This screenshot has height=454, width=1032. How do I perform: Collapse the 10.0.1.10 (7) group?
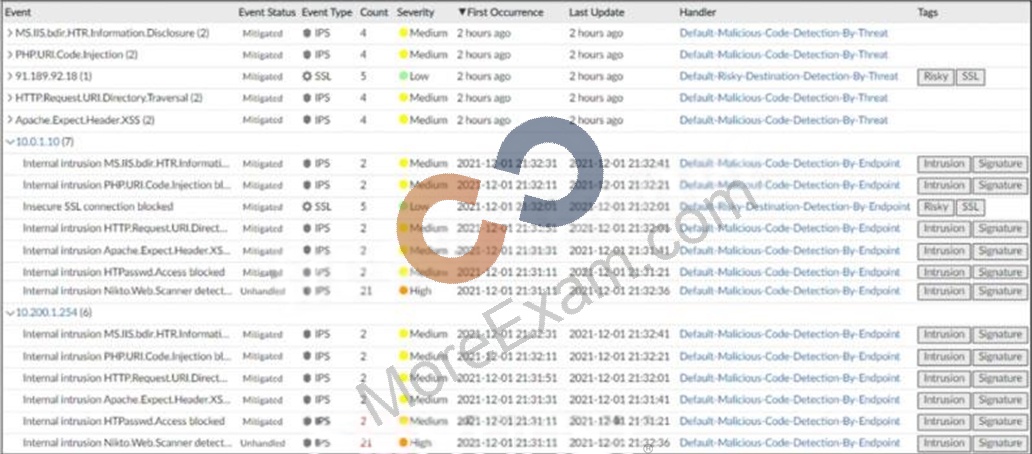pos(9,141)
